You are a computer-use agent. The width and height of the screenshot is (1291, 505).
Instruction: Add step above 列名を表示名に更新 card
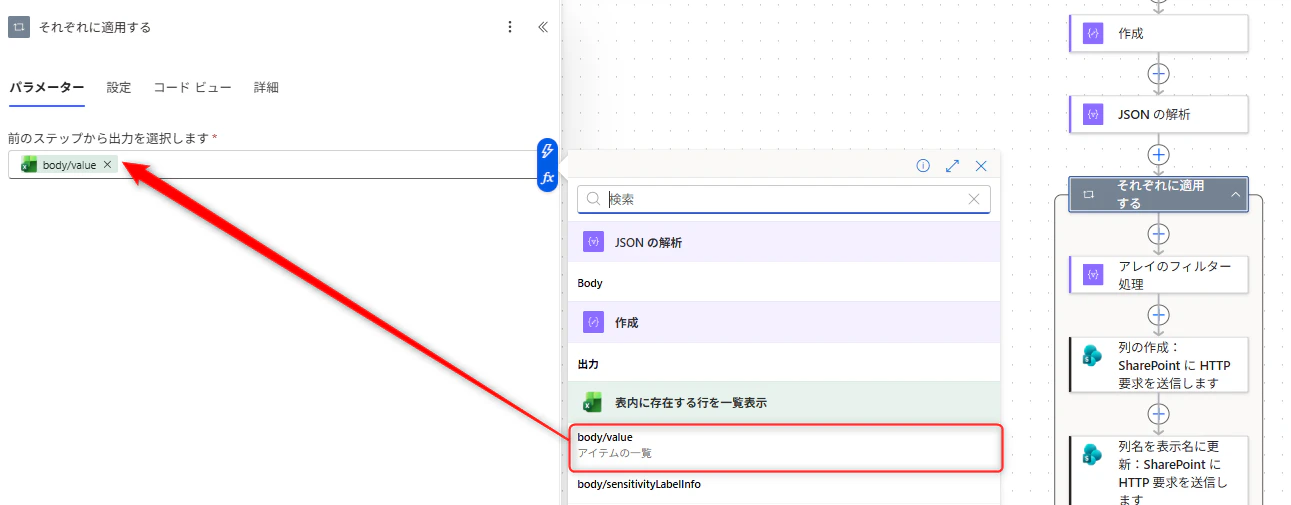[1158, 413]
